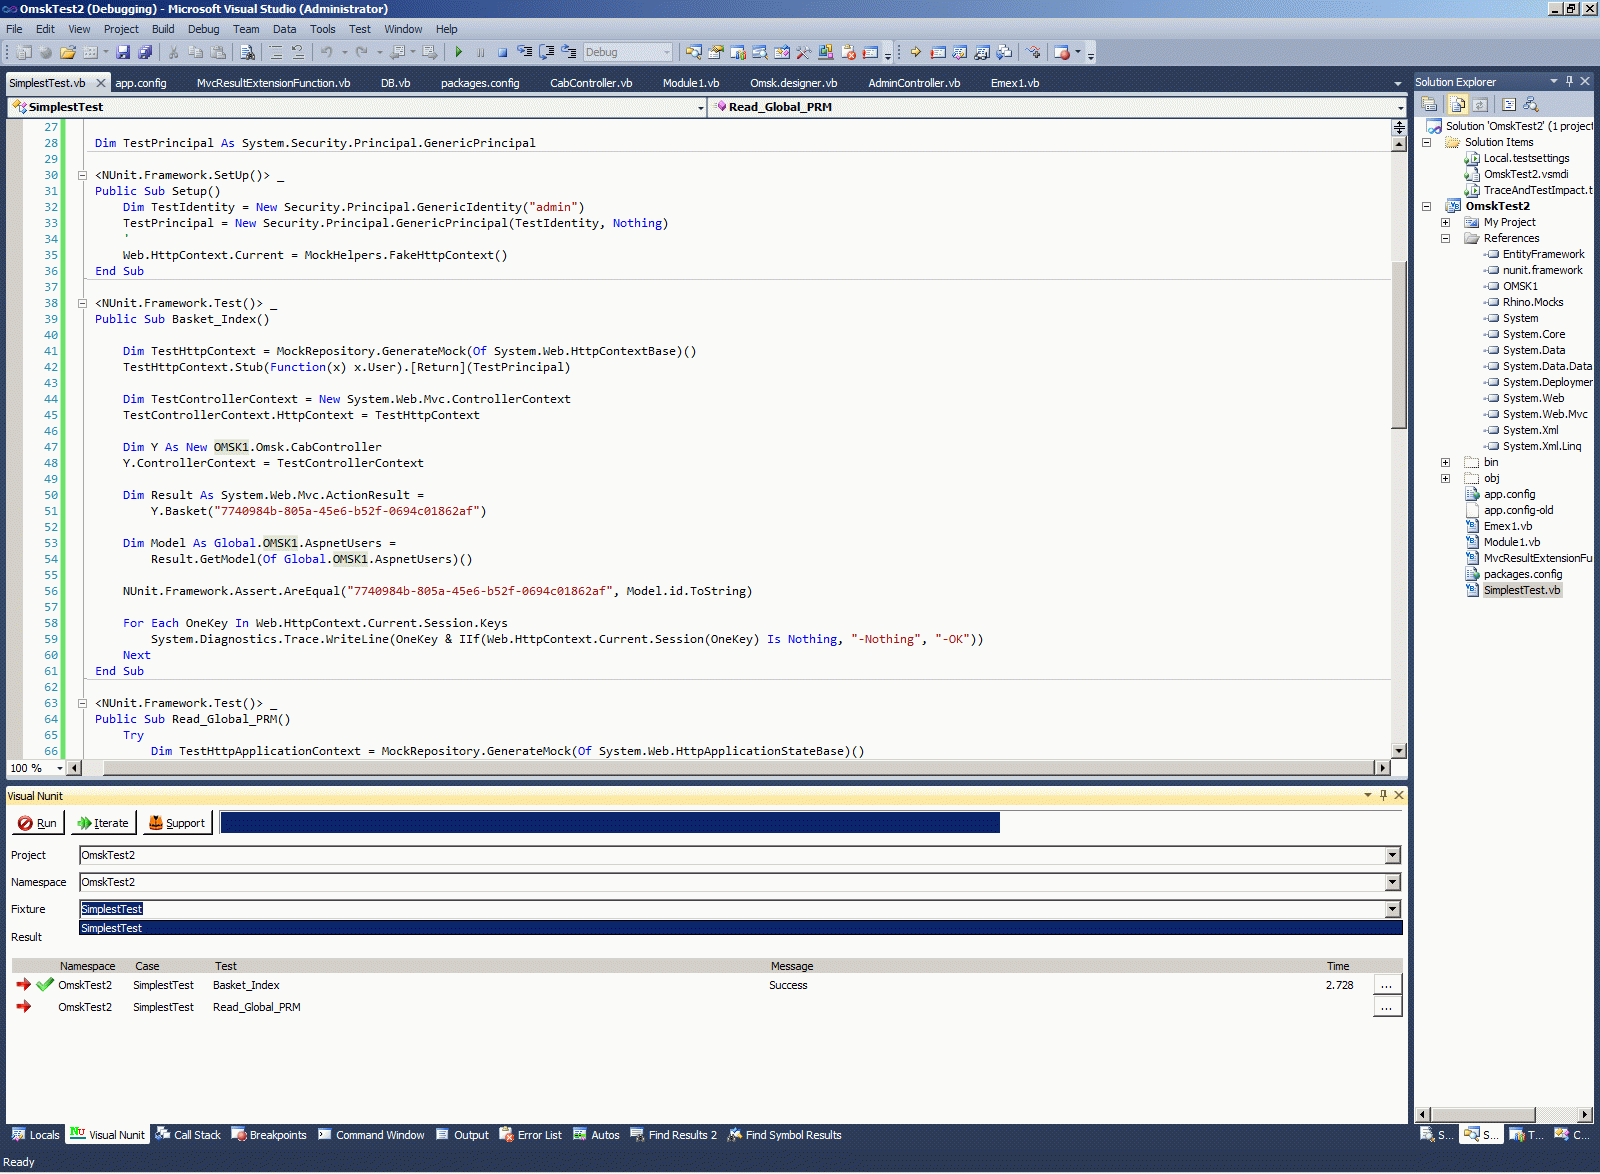Click the Save All toolbar icon
This screenshot has height=1174, width=1600.
145,52
